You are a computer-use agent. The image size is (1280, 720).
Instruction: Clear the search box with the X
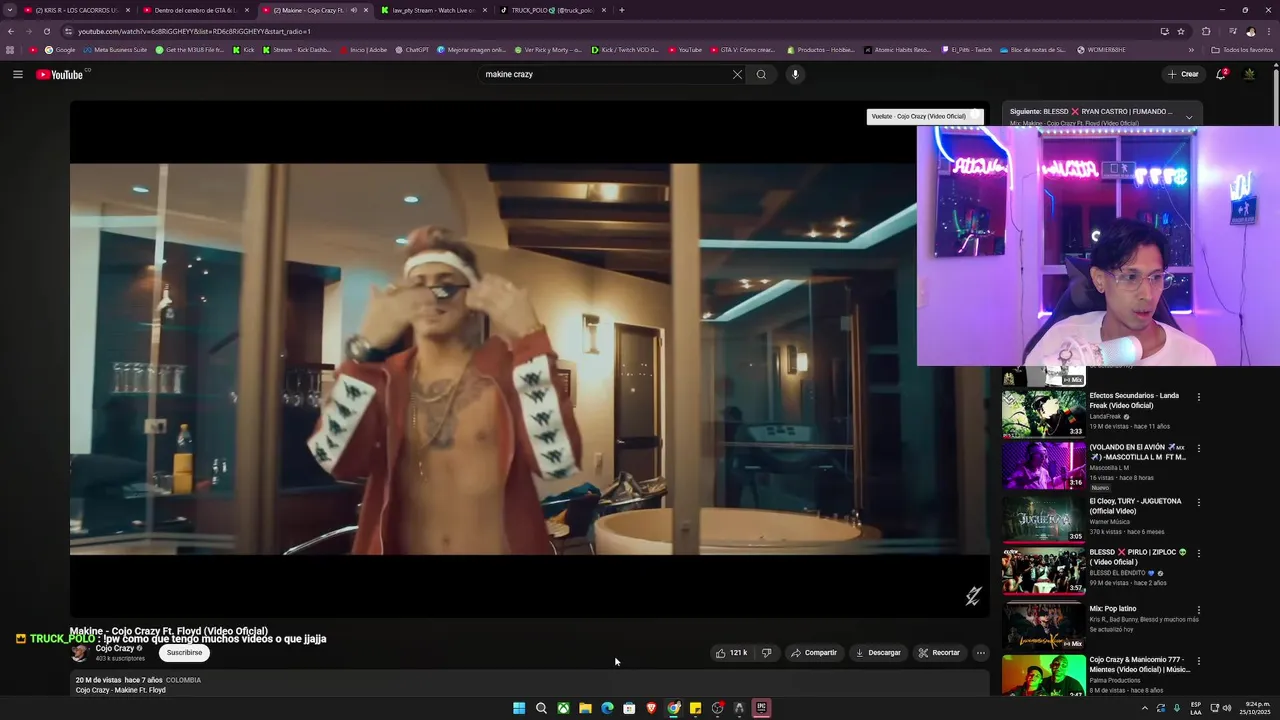(737, 74)
